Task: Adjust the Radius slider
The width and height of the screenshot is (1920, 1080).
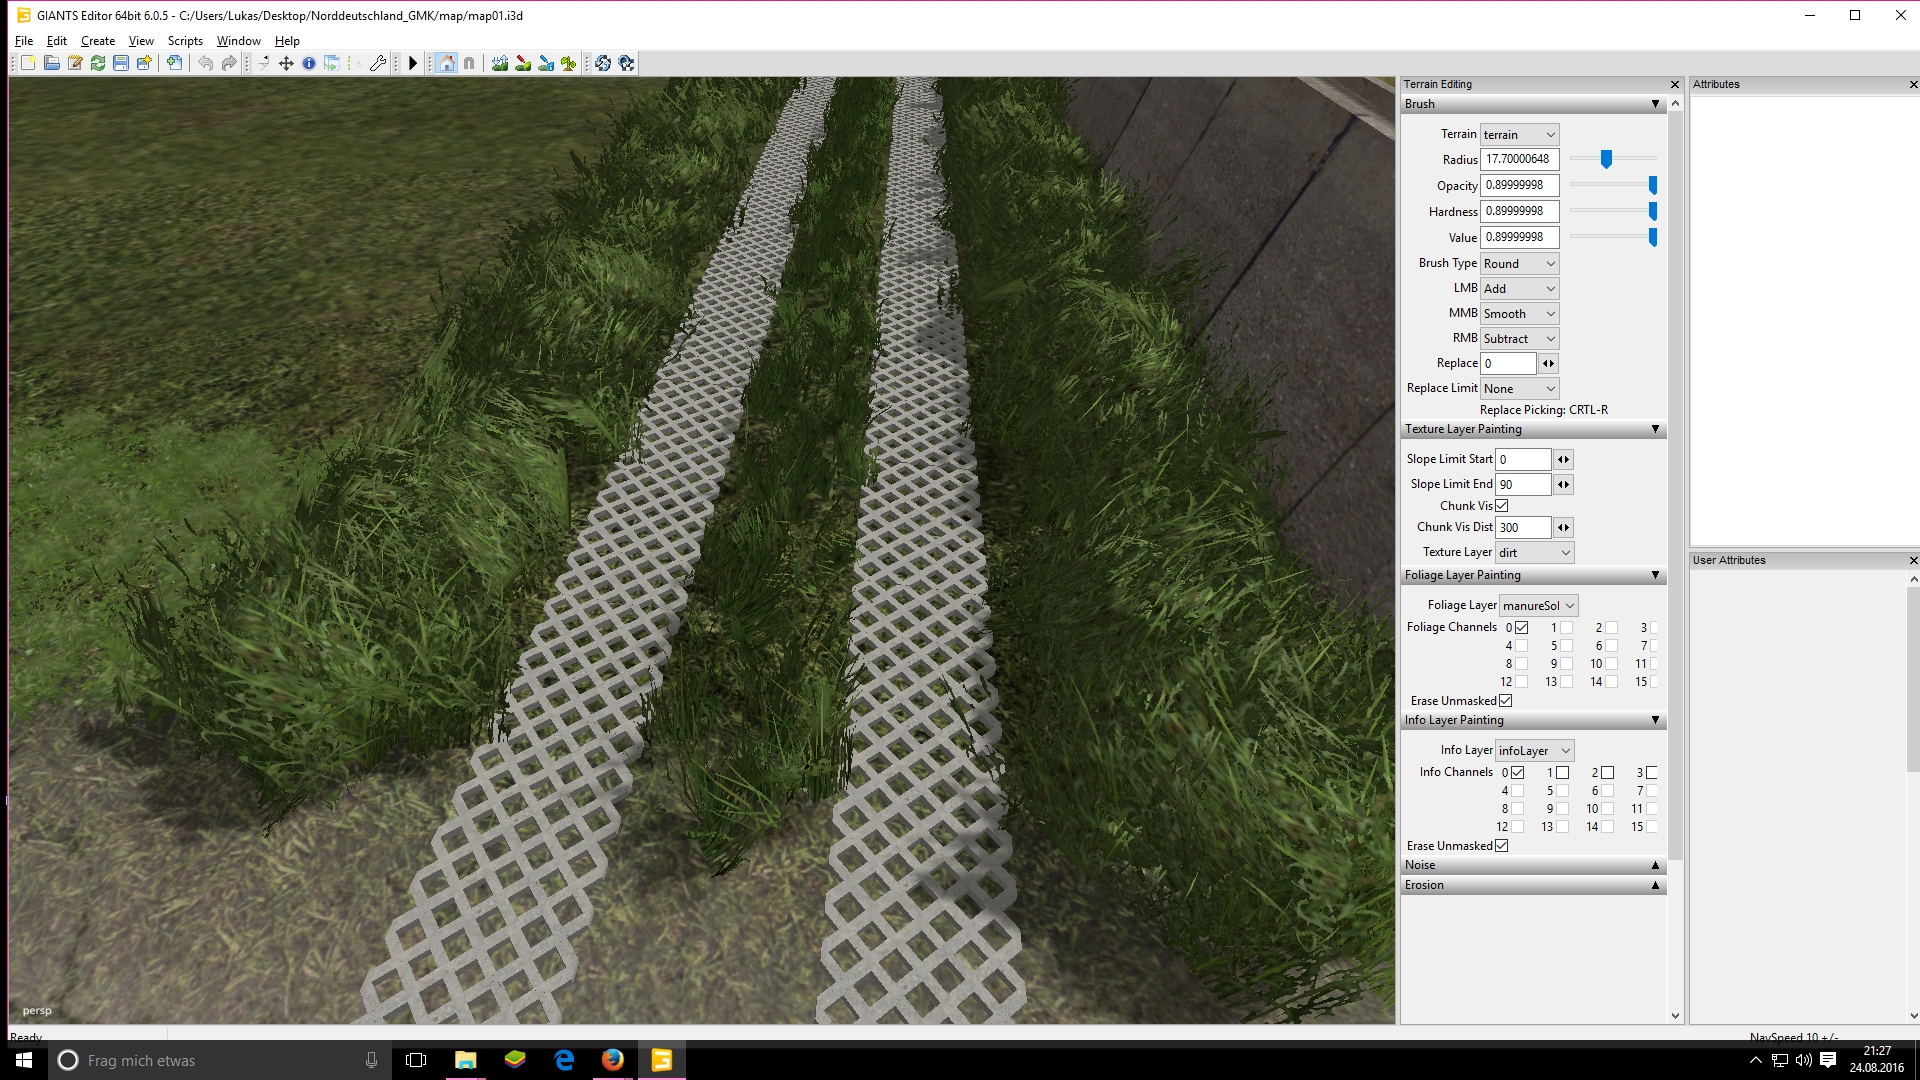Action: click(1606, 159)
